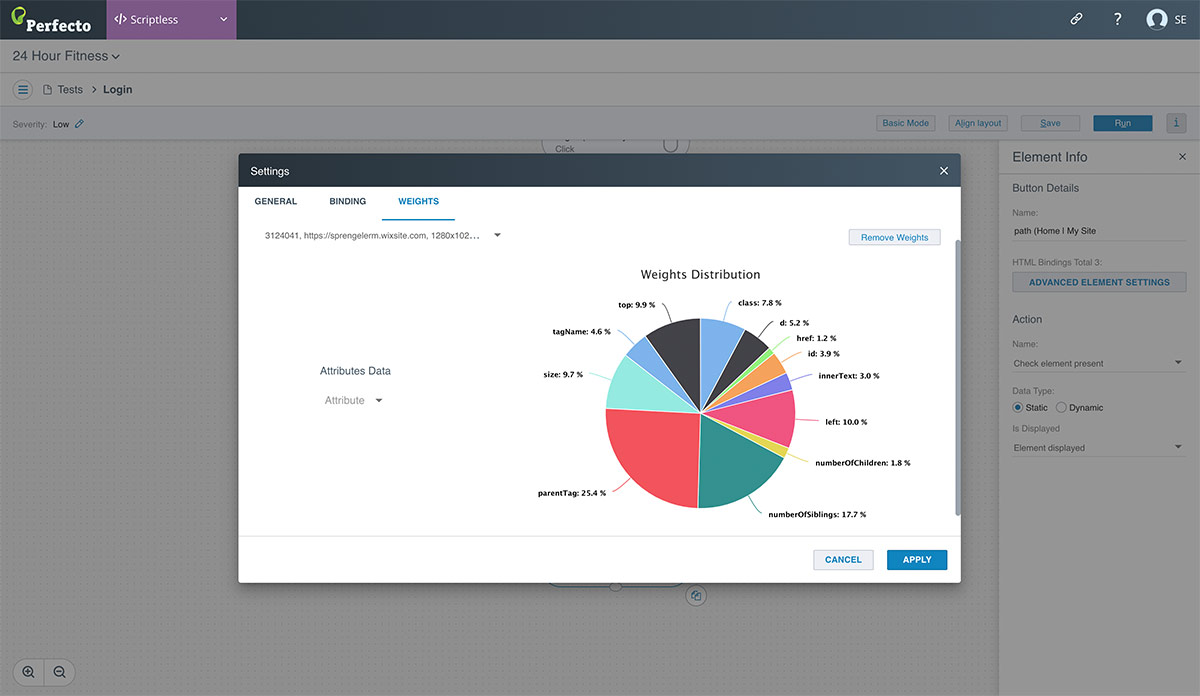Select the WEIGHTS tab
This screenshot has width=1200, height=696.
(x=418, y=201)
